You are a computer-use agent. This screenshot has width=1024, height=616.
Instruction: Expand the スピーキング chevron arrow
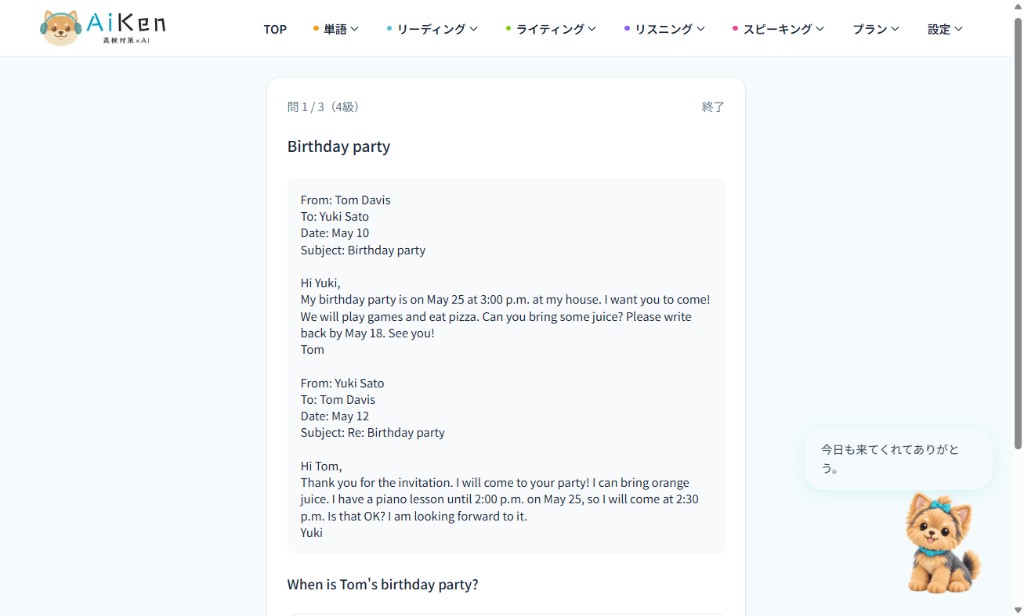[x=820, y=29]
